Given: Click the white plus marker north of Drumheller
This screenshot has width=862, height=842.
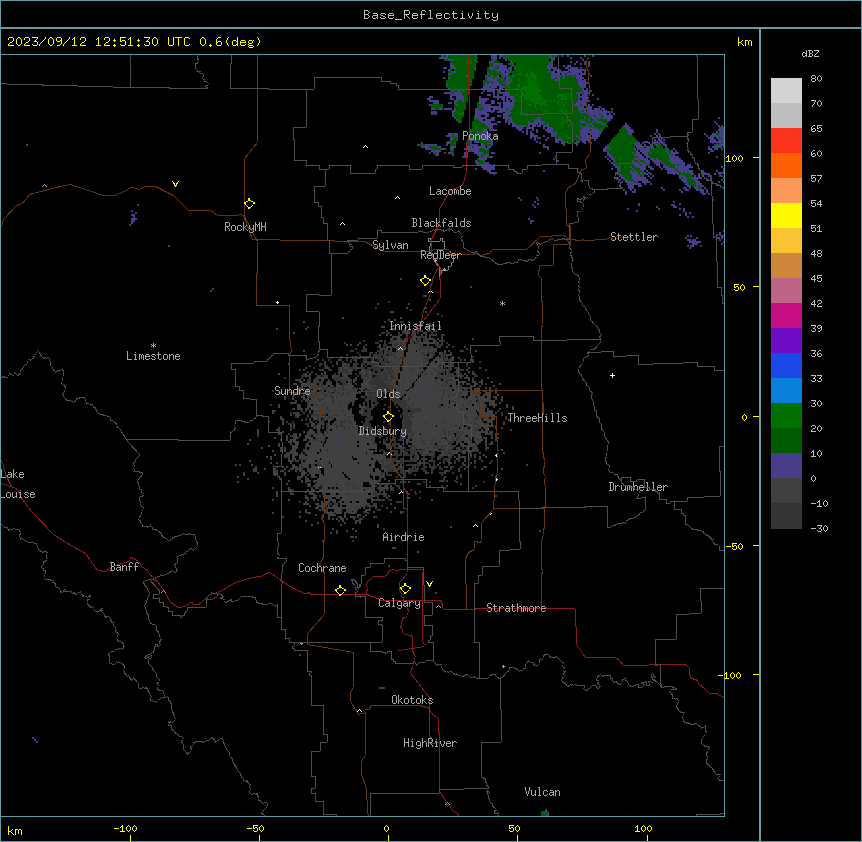Looking at the screenshot, I should [x=612, y=375].
